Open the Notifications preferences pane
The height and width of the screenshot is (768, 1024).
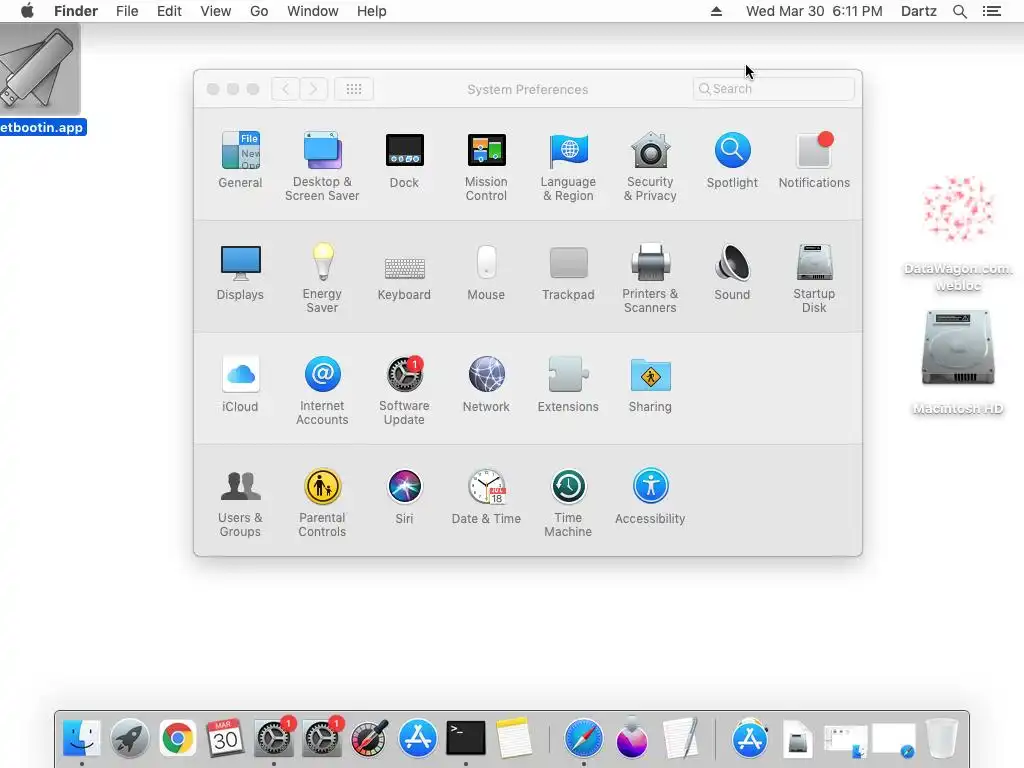point(814,160)
